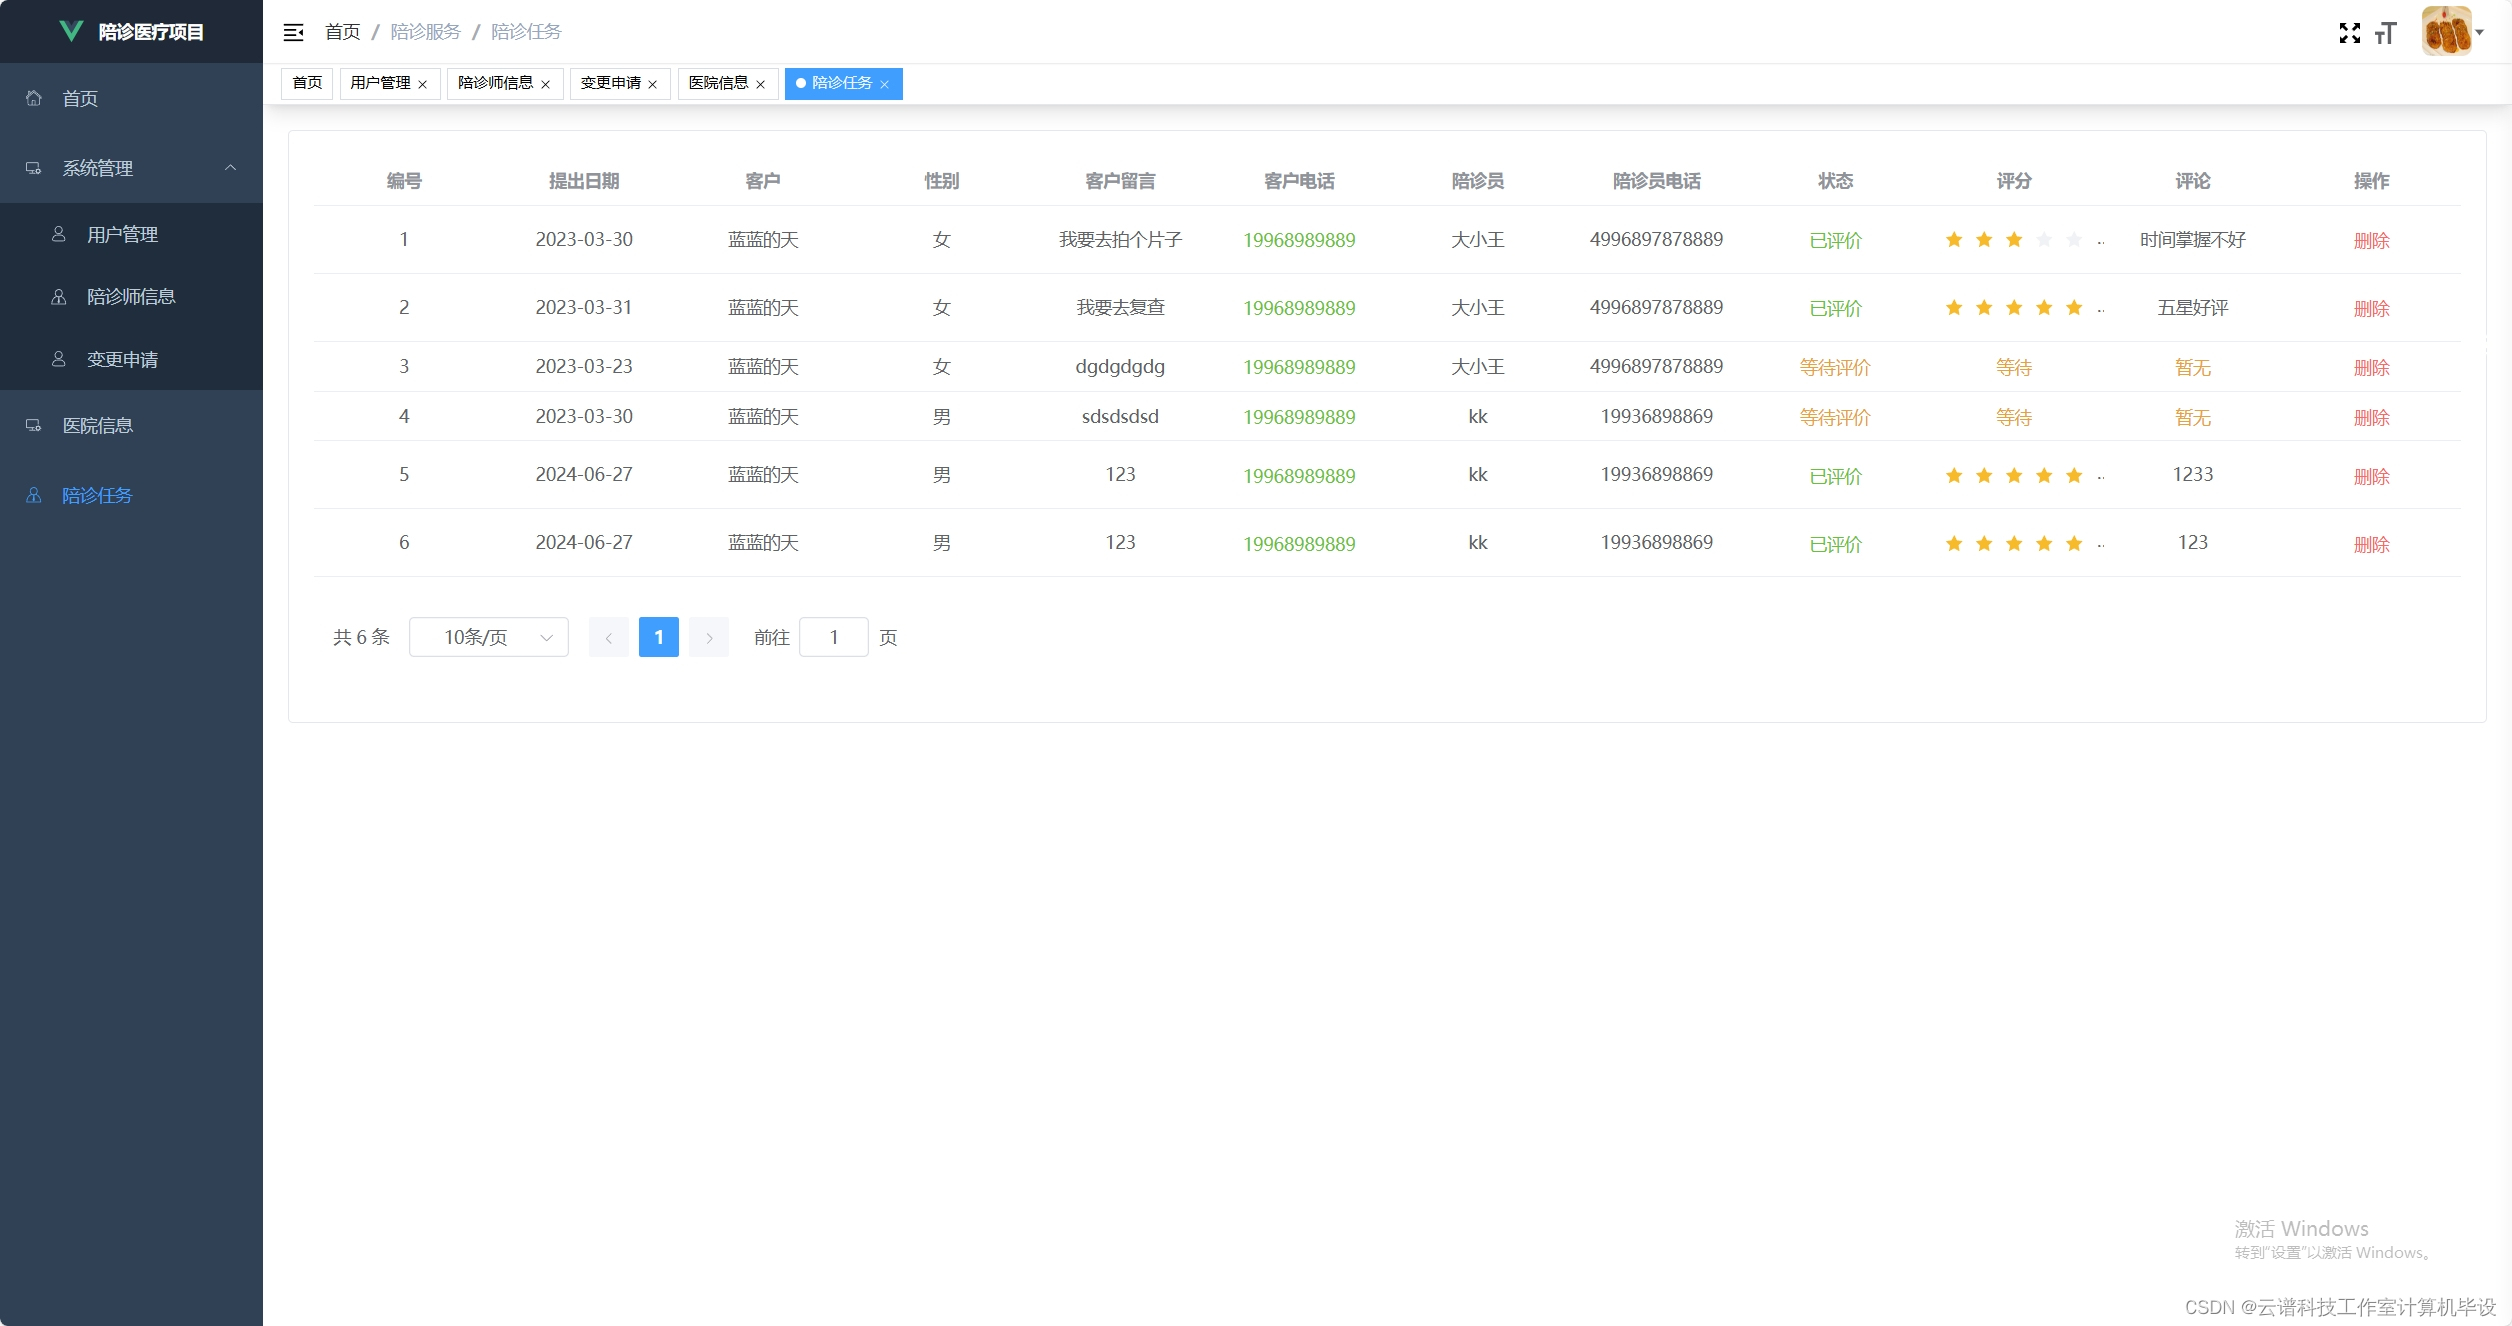Close the active 陪诊任务 tab
This screenshot has width=2512, height=1326.
885,84
